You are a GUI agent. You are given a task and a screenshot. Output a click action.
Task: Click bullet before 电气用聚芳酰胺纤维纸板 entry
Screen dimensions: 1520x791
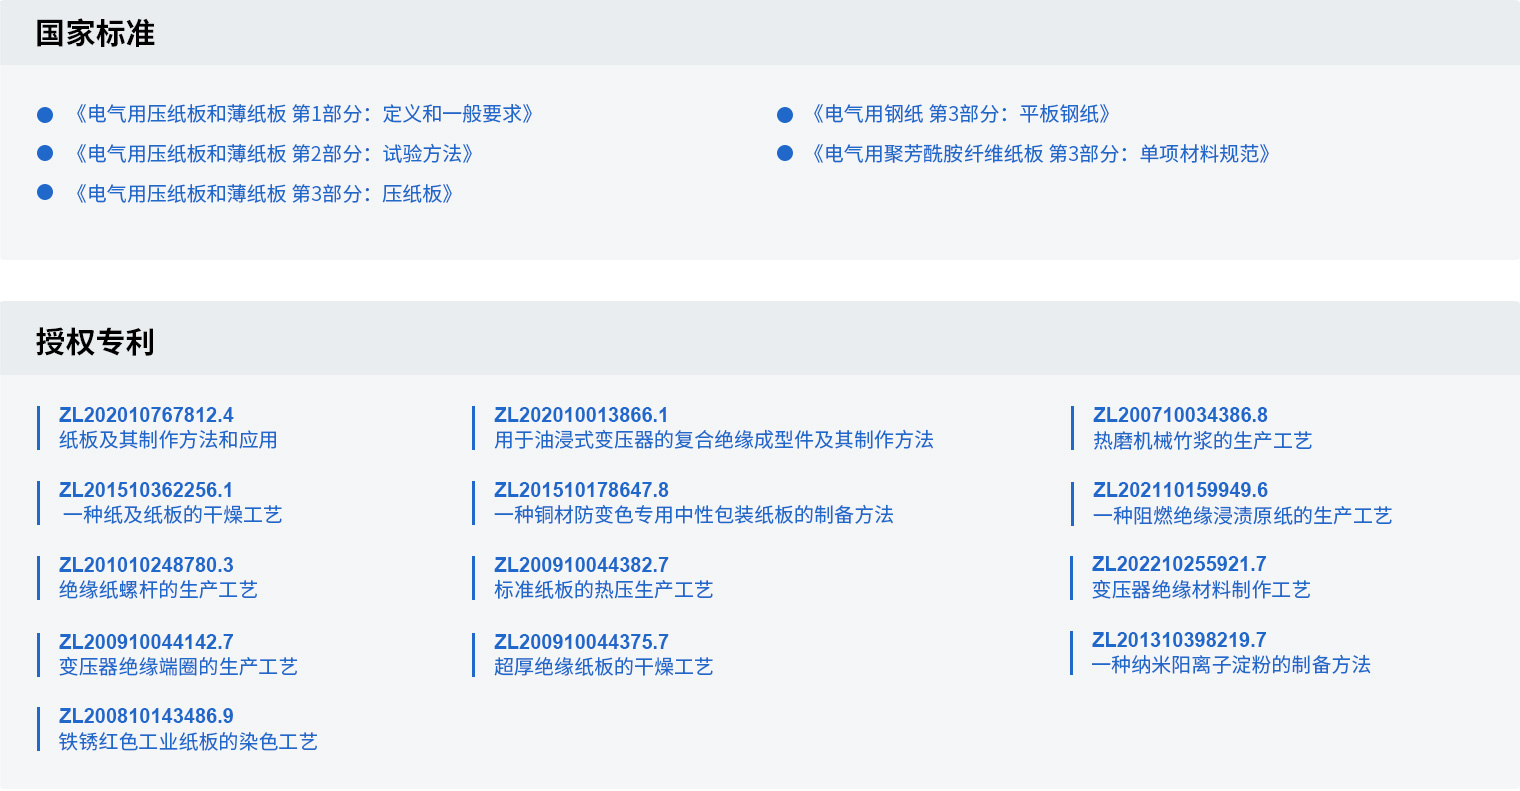point(785,154)
